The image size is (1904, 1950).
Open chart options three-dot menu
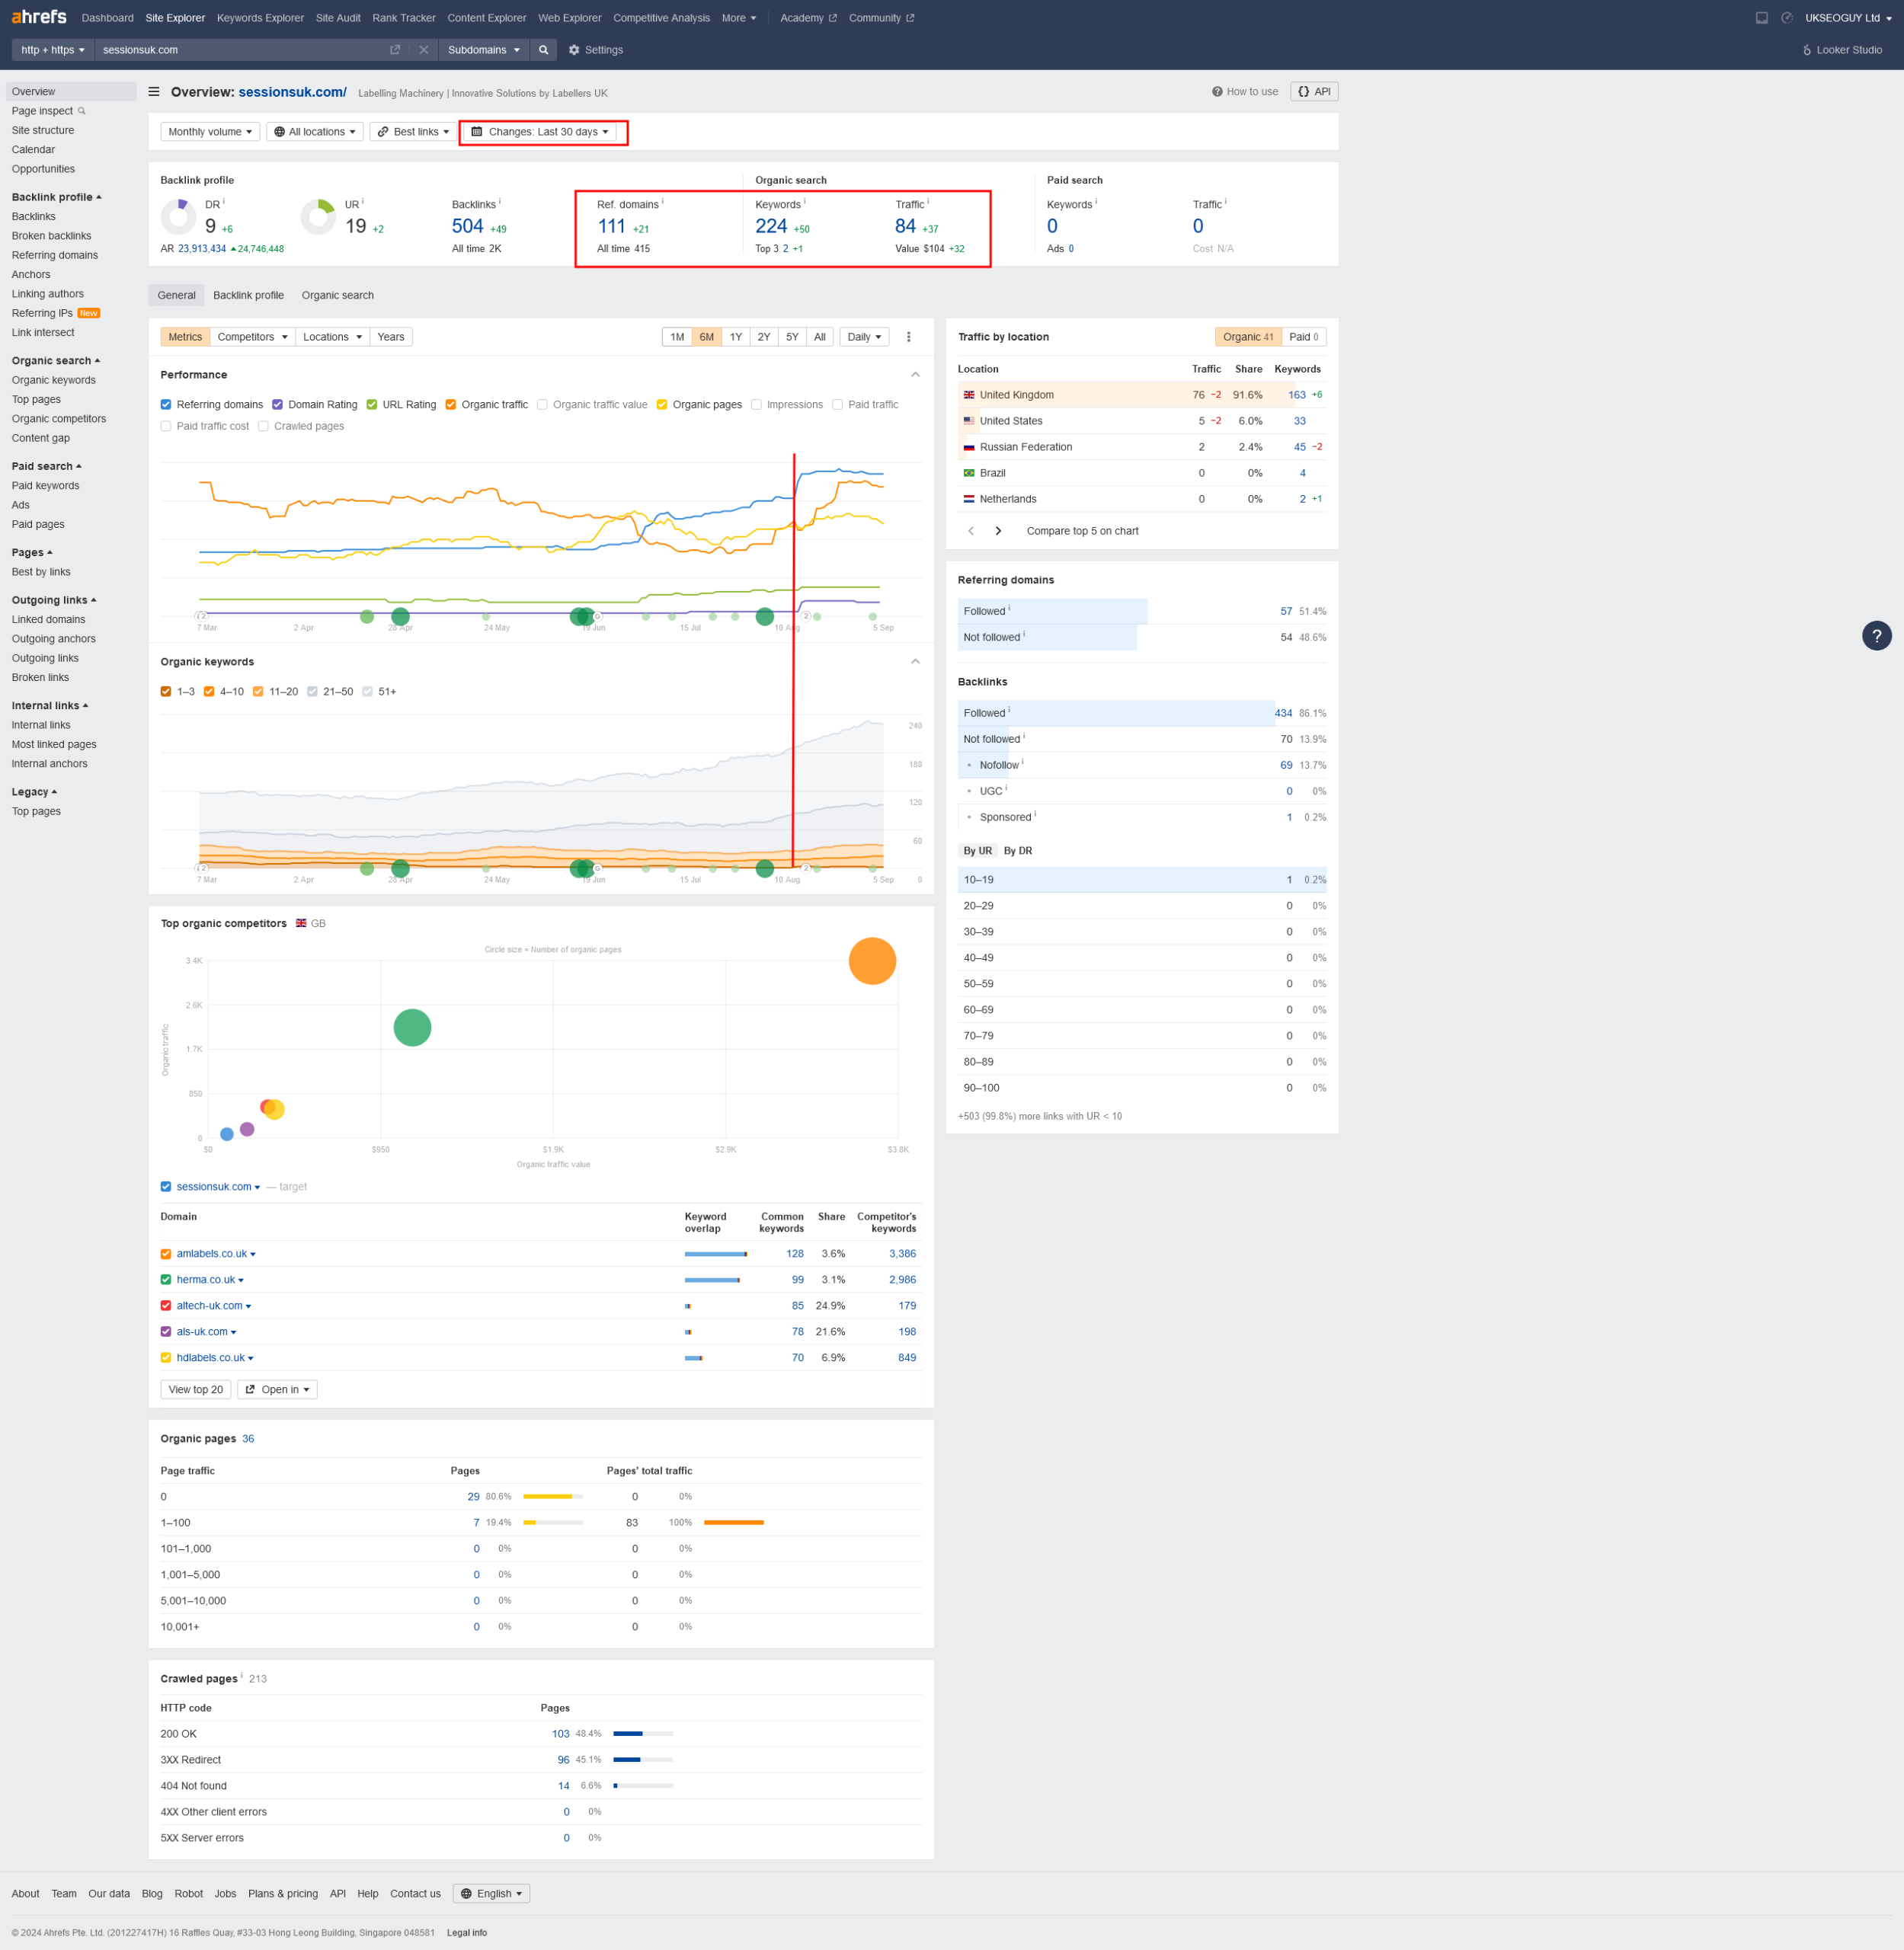(x=908, y=337)
